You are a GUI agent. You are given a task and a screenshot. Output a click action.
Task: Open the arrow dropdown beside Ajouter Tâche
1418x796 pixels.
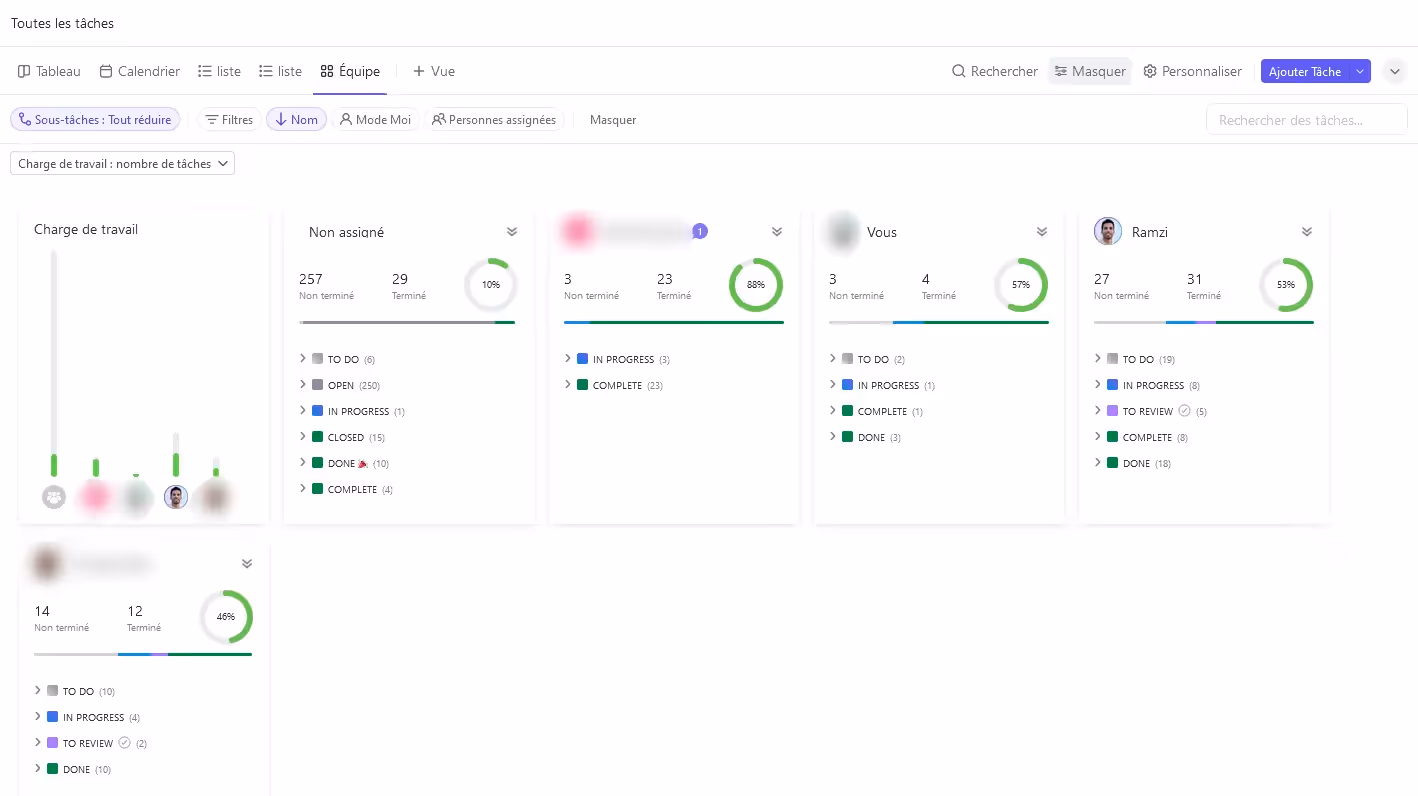[1360, 72]
